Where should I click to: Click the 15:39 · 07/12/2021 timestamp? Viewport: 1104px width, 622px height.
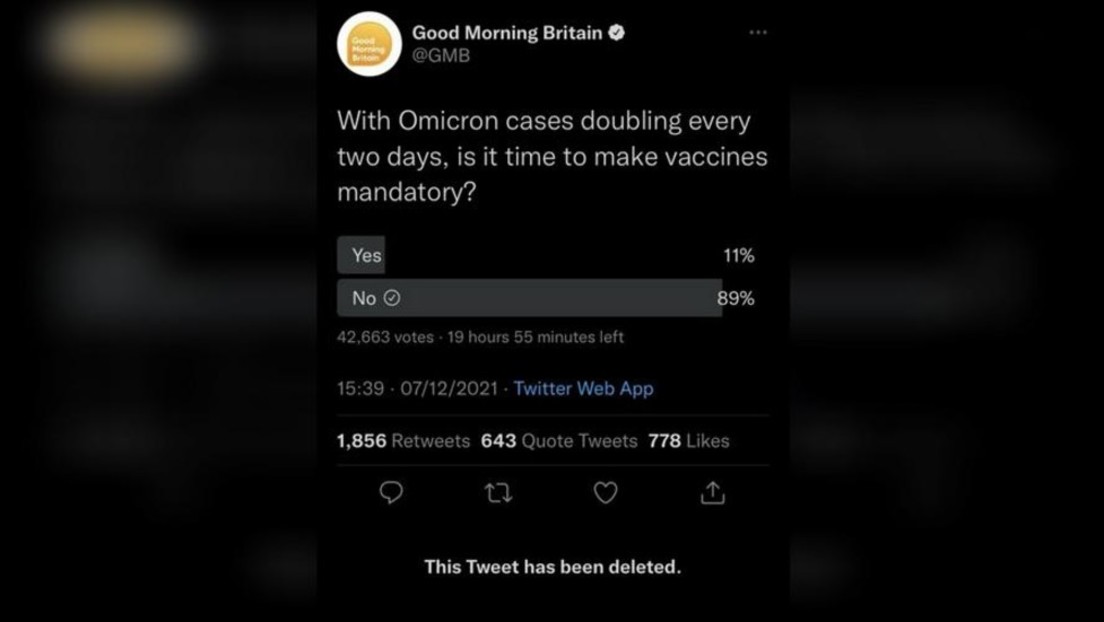click(x=417, y=389)
